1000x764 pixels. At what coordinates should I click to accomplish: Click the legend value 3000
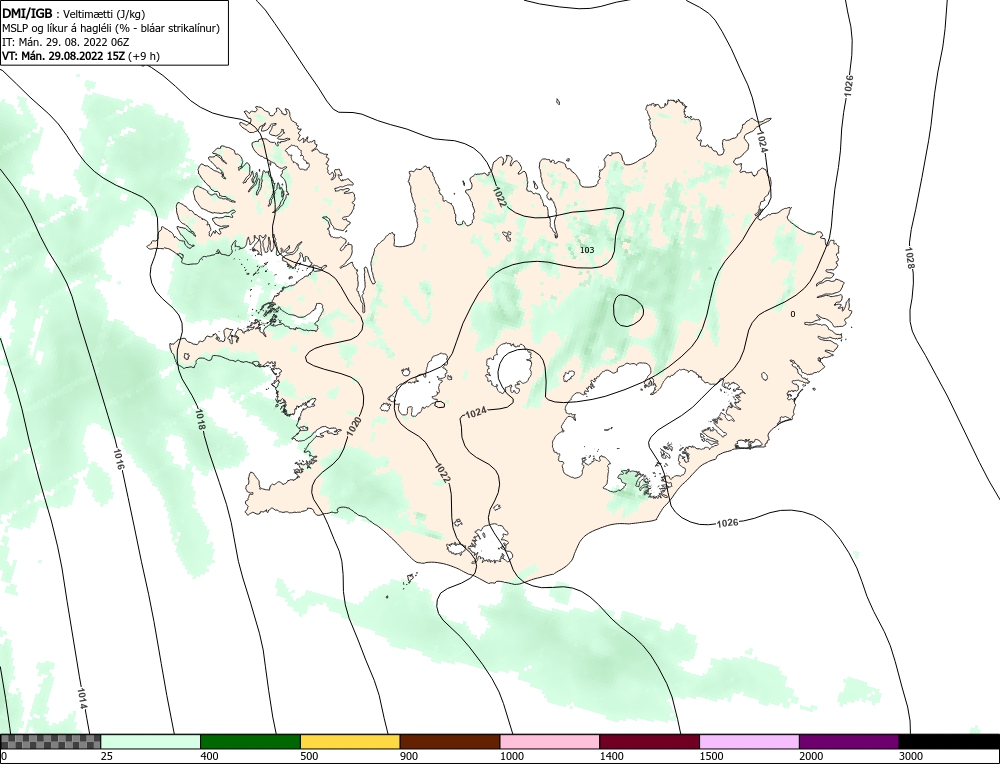coord(911,756)
